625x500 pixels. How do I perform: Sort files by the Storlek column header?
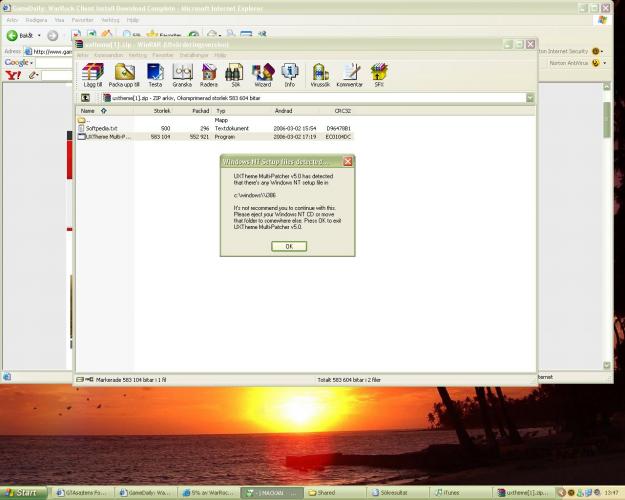pyautogui.click(x=161, y=111)
